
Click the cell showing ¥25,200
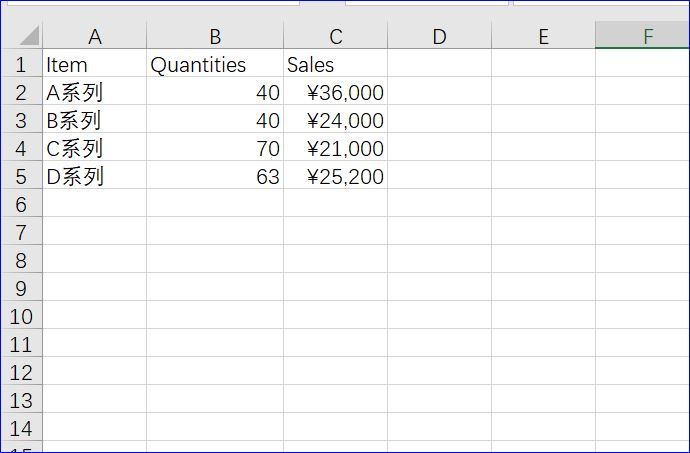tap(336, 177)
